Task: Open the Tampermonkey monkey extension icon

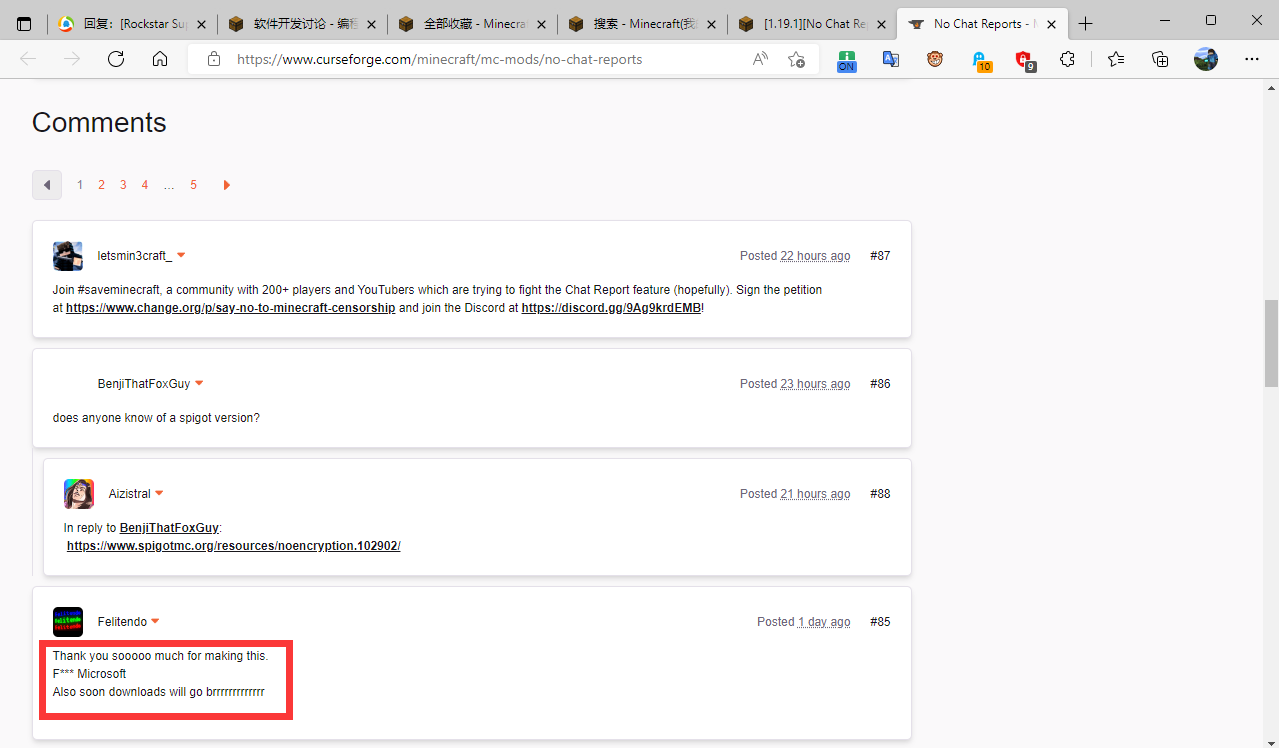Action: (x=934, y=59)
